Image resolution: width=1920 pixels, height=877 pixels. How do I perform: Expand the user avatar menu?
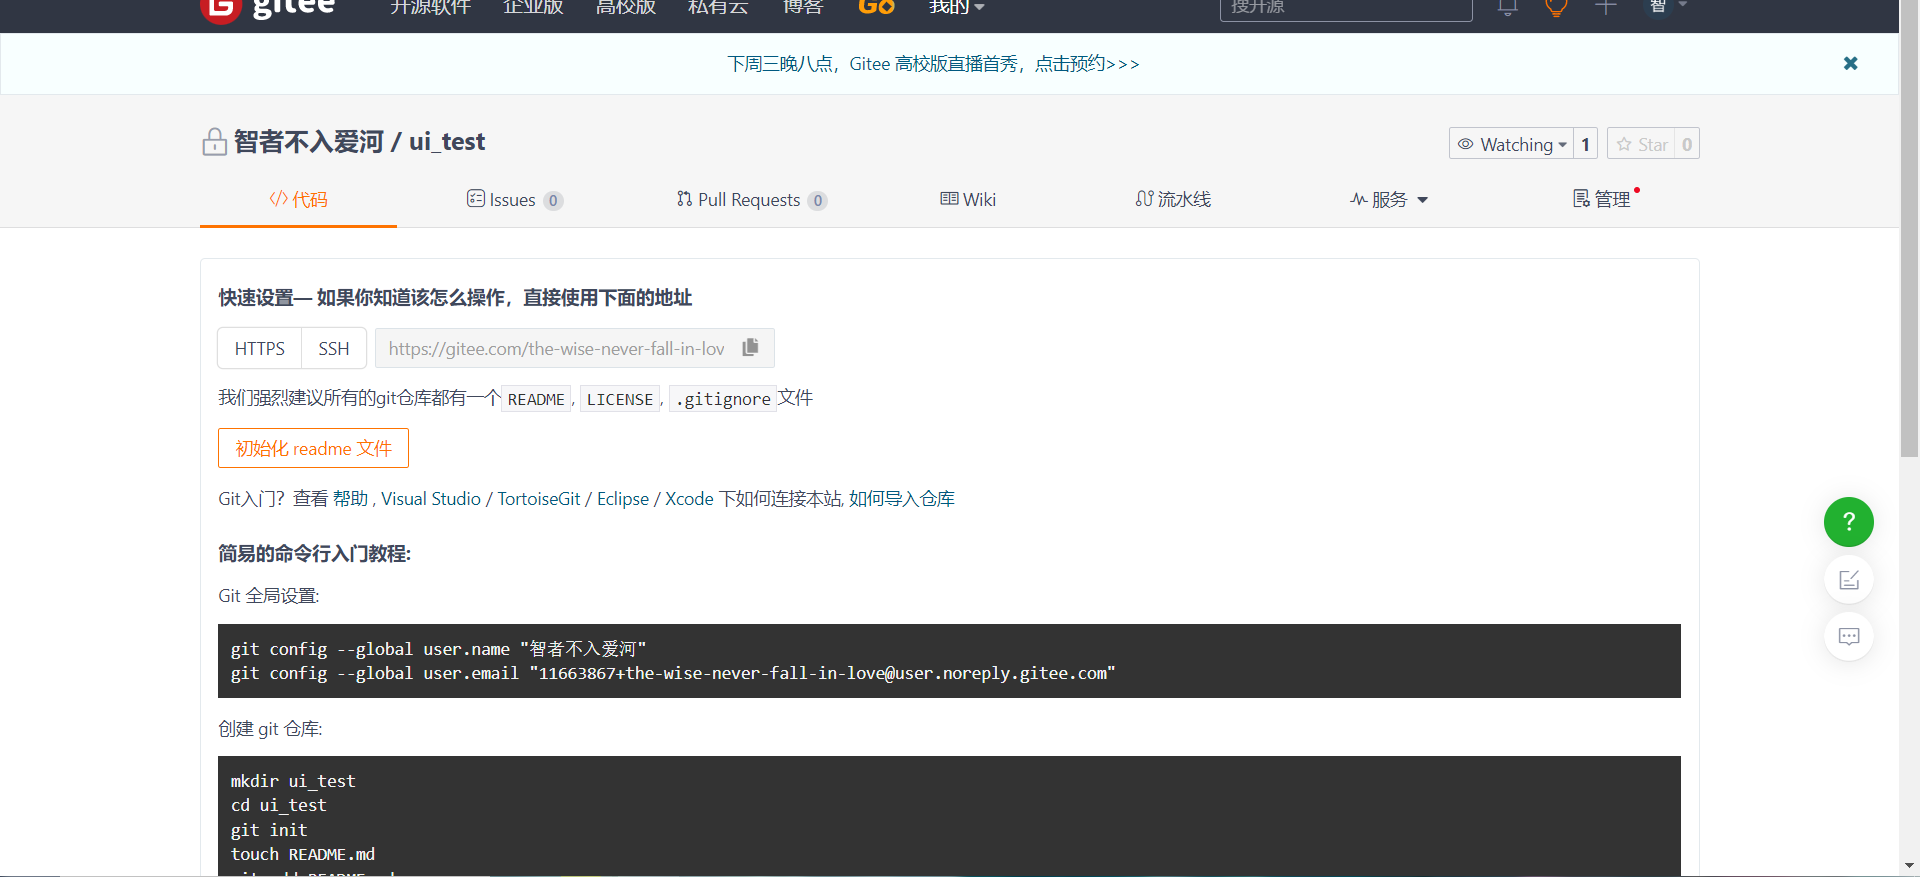(x=1667, y=6)
